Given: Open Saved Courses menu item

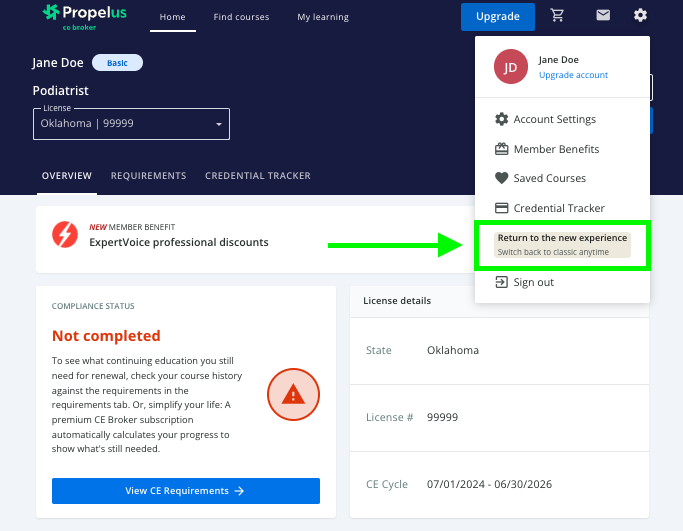Looking at the screenshot, I should [549, 178].
